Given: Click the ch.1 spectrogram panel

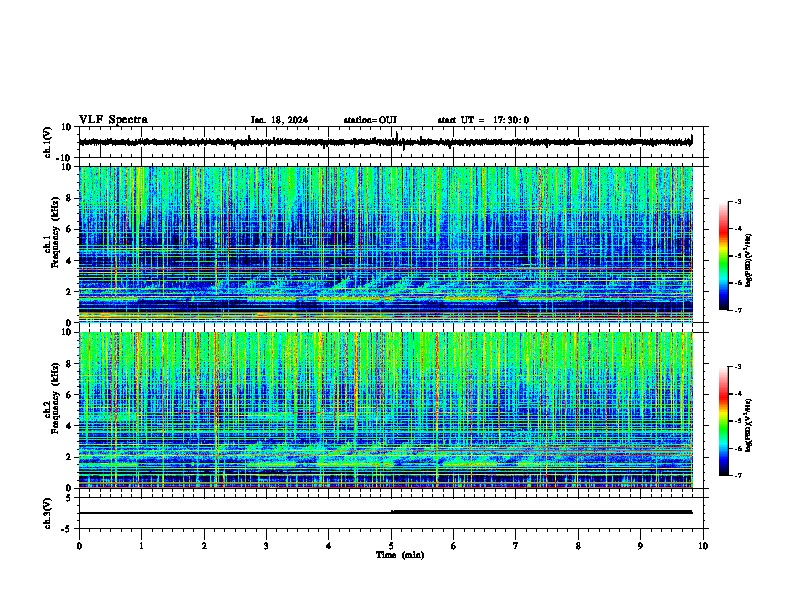Looking at the screenshot, I should coord(386,244).
